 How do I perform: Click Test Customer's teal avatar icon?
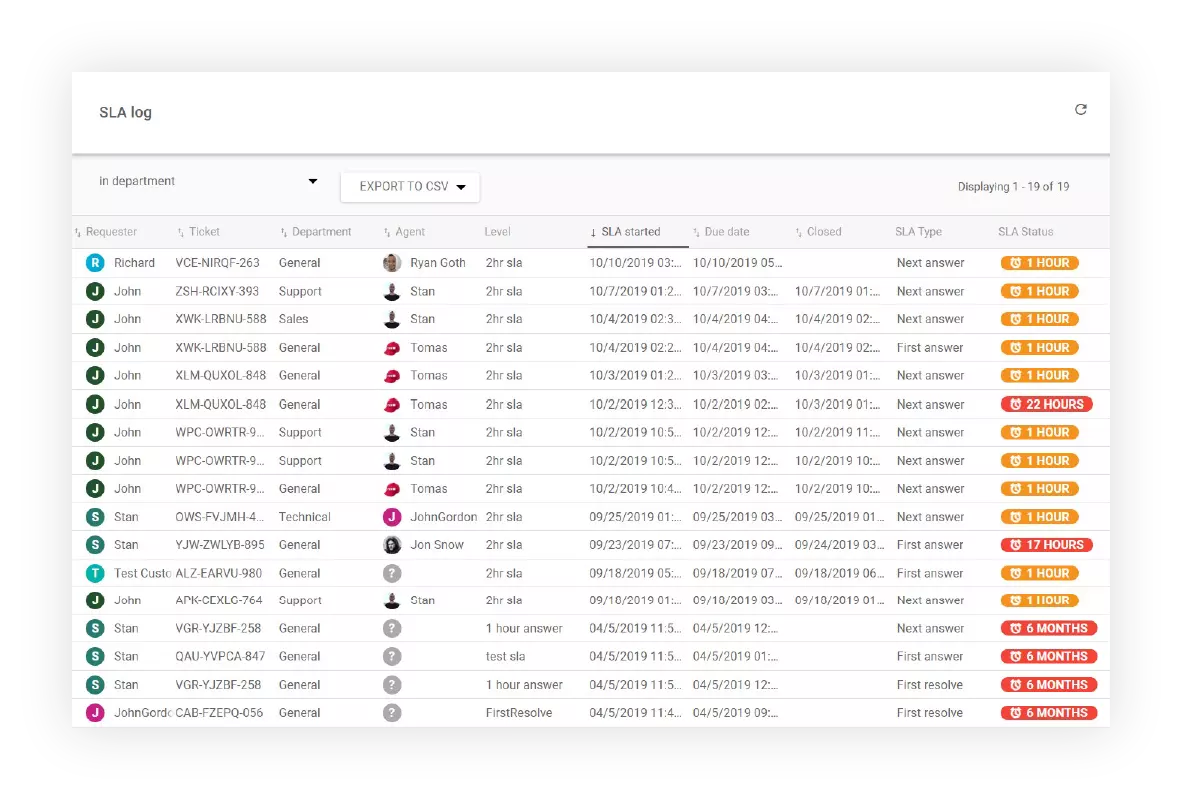tap(95, 573)
